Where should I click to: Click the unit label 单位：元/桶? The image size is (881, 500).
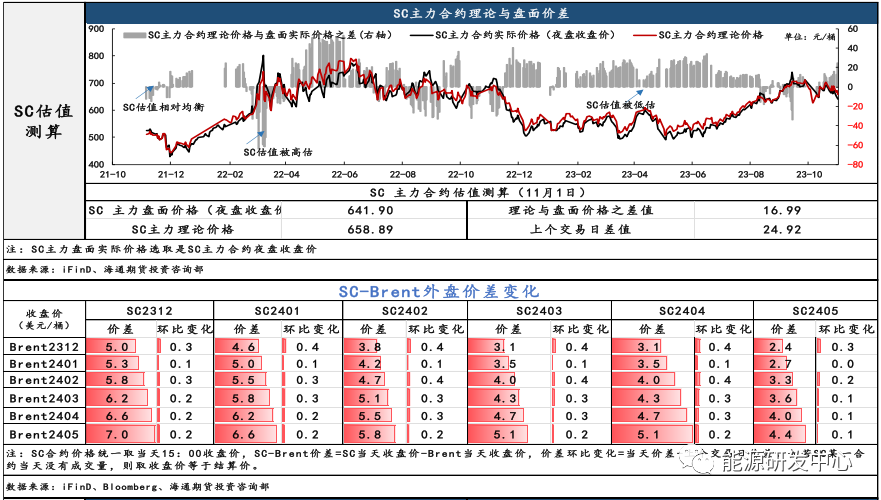click(810, 37)
